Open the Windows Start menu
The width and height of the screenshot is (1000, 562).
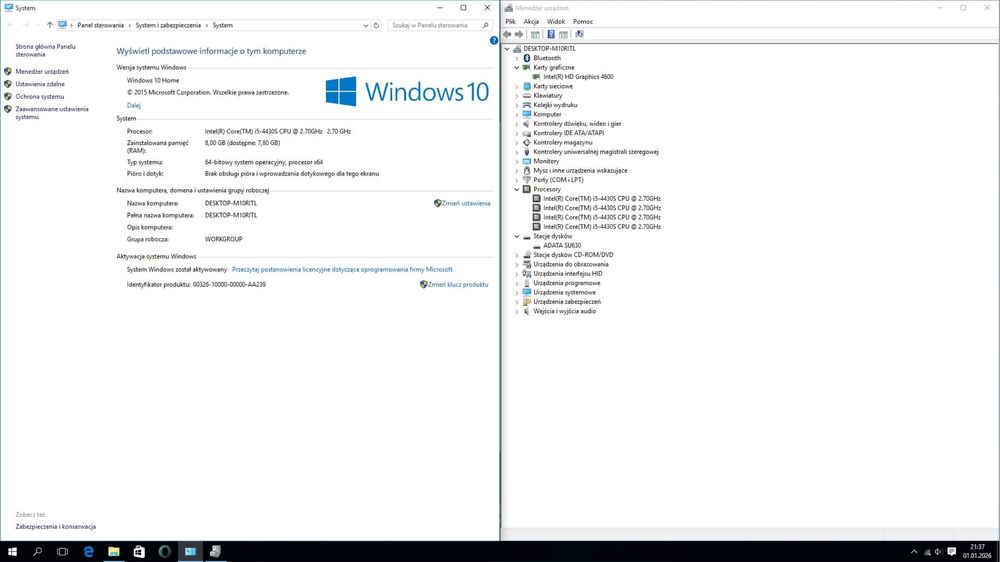point(12,551)
